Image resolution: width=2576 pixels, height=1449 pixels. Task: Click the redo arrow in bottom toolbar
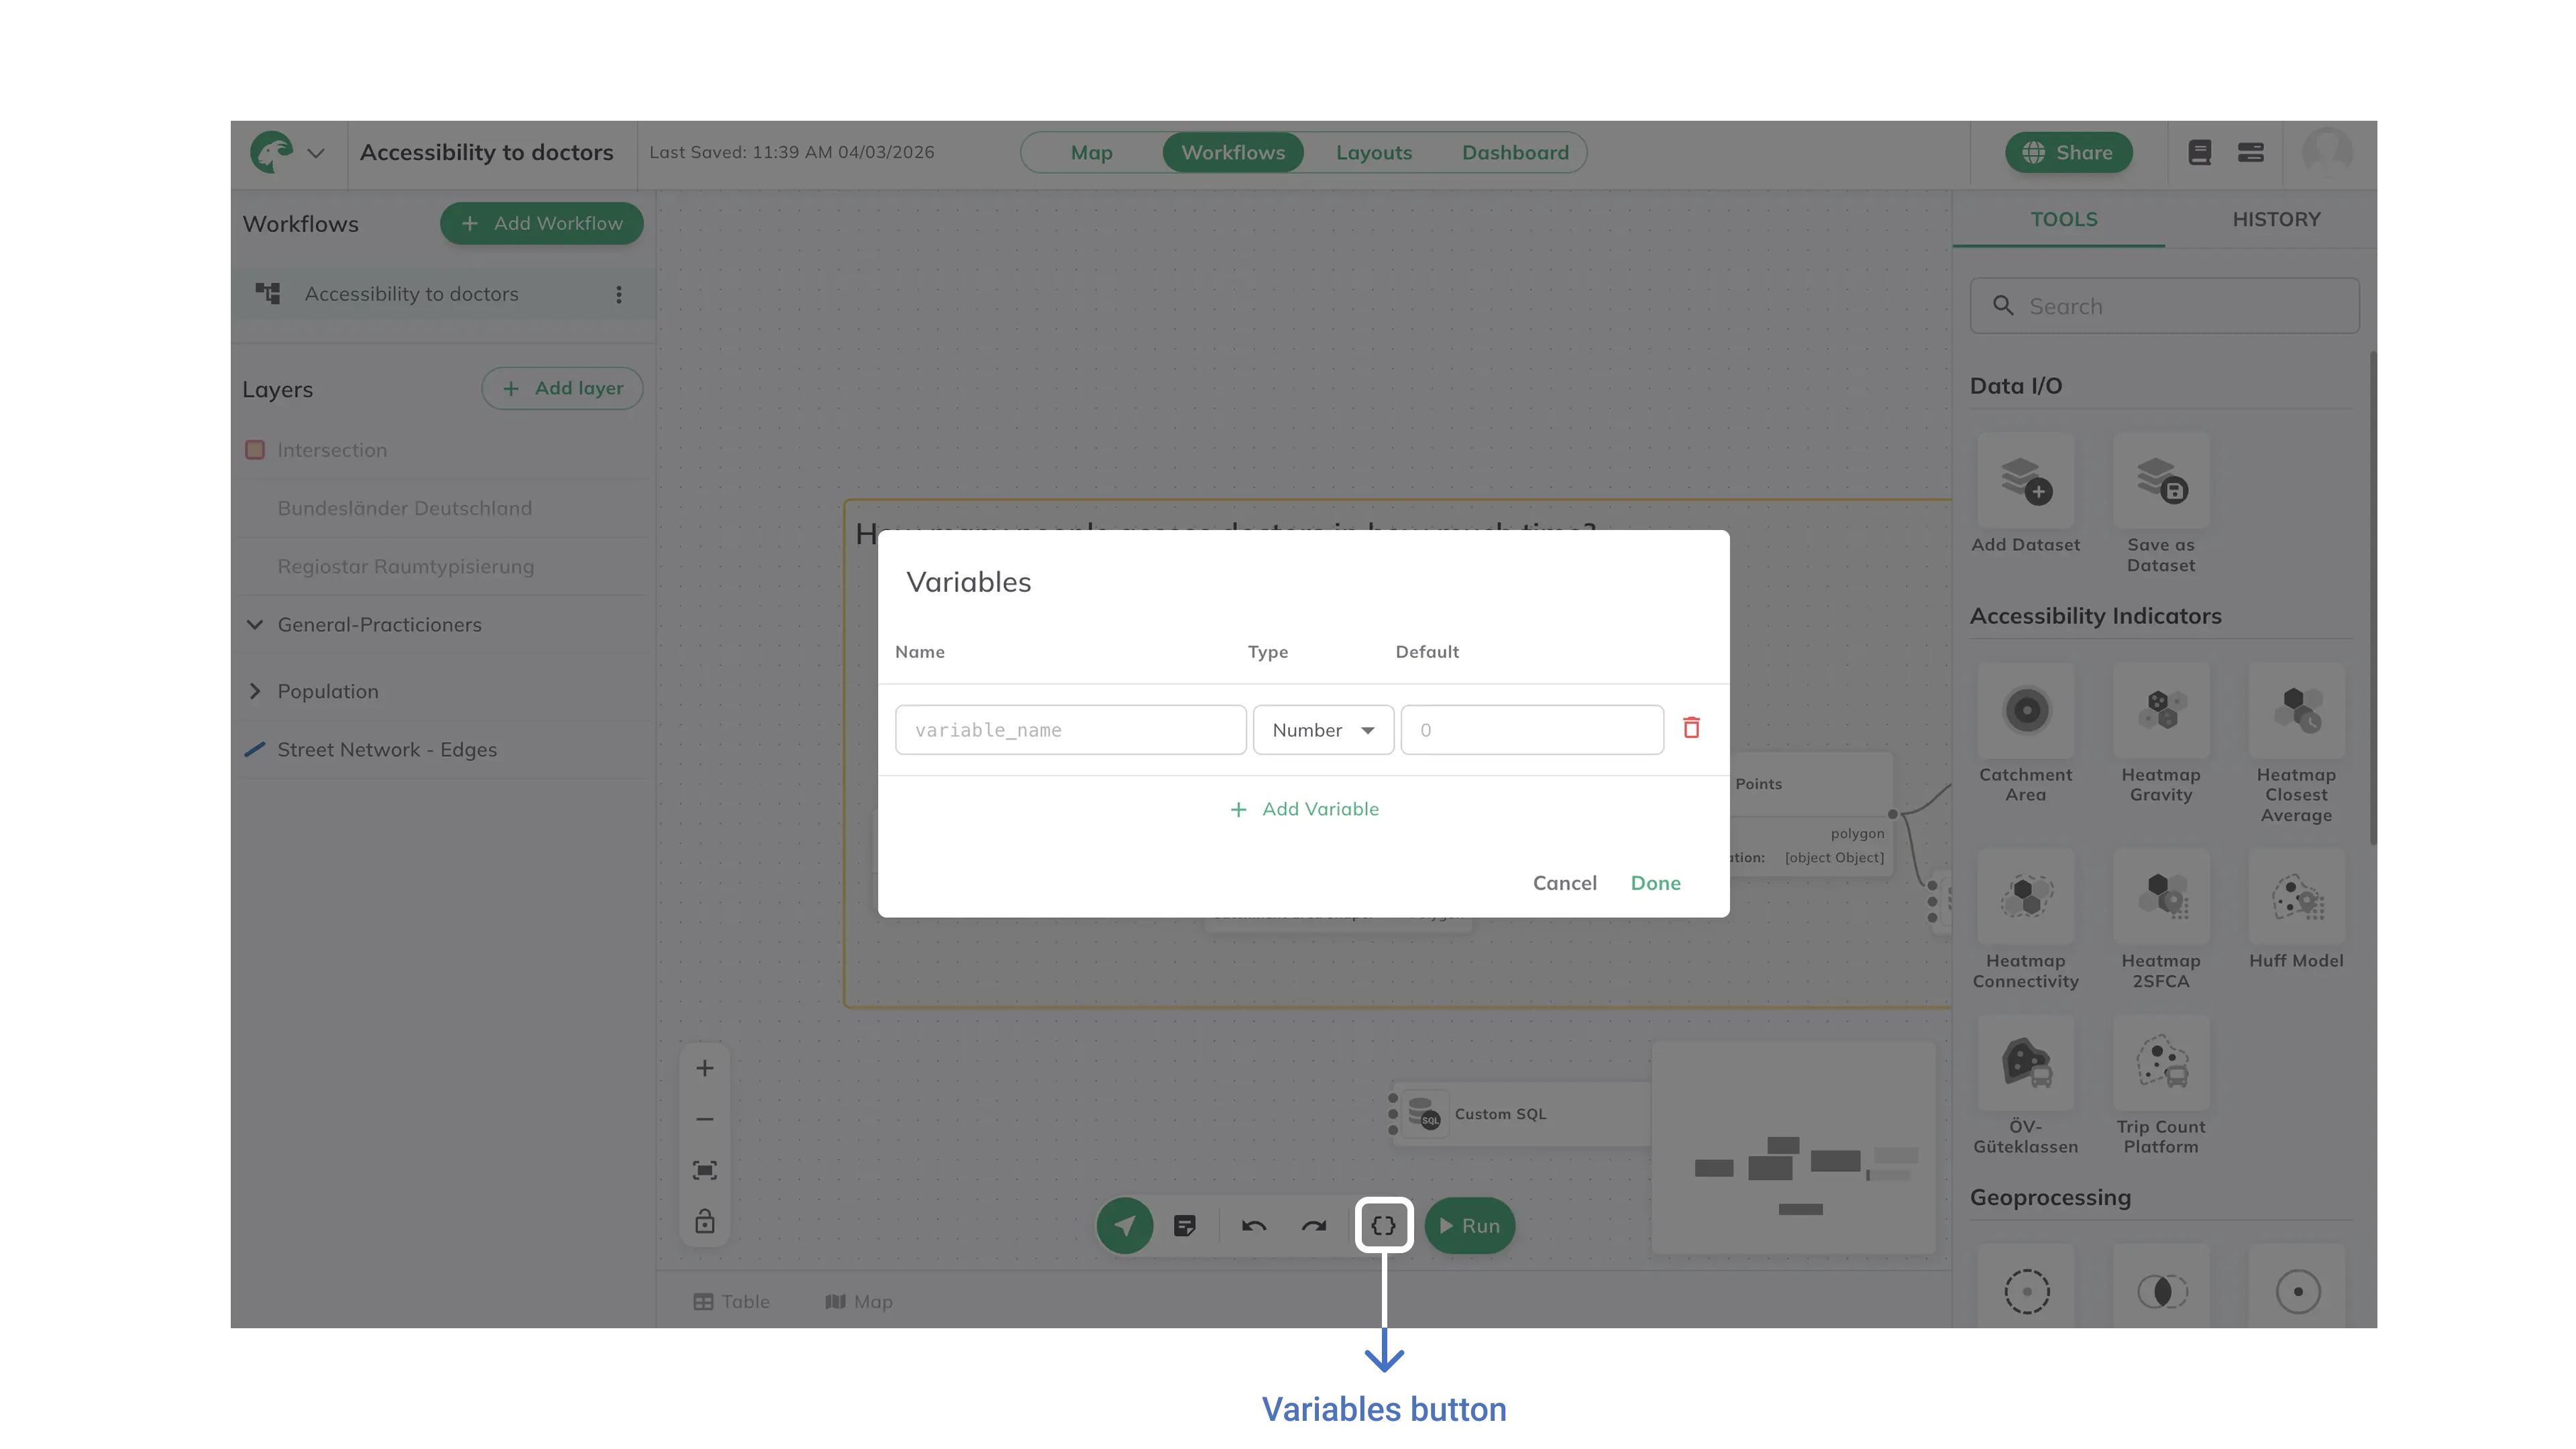[1314, 1225]
